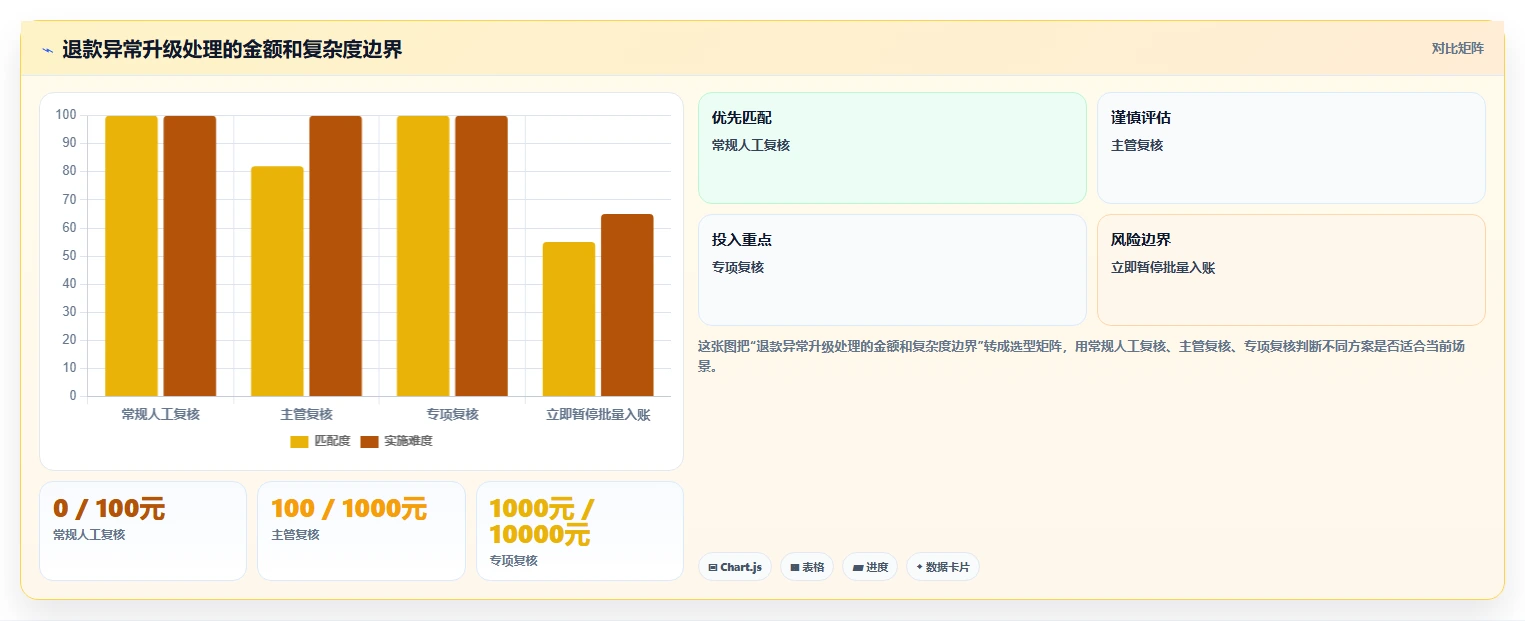Click the 匹配度 bar for 专项复核
Image resolution: width=1525 pixels, height=621 pixels.
[x=423, y=256]
